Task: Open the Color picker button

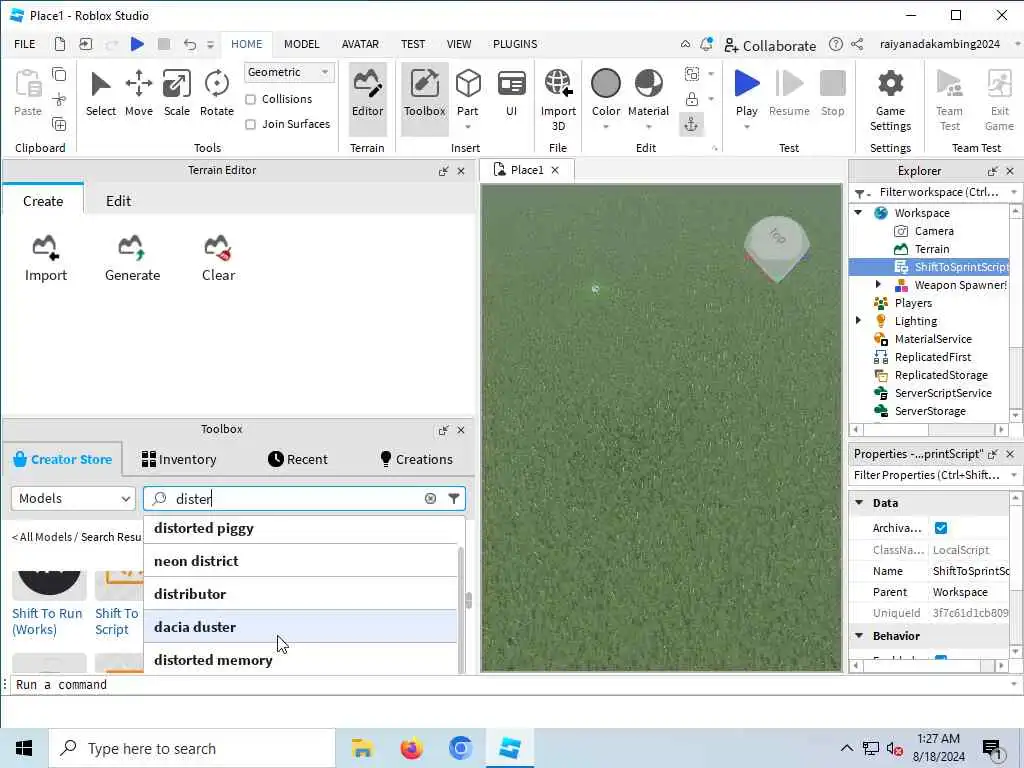Action: tap(605, 93)
